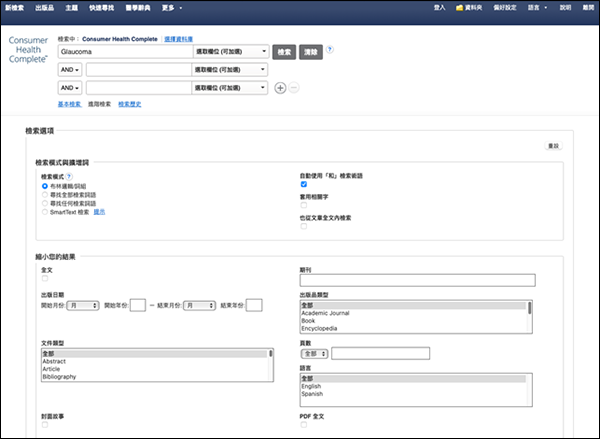Open 醫學辭典 in top navigation

(138, 8)
